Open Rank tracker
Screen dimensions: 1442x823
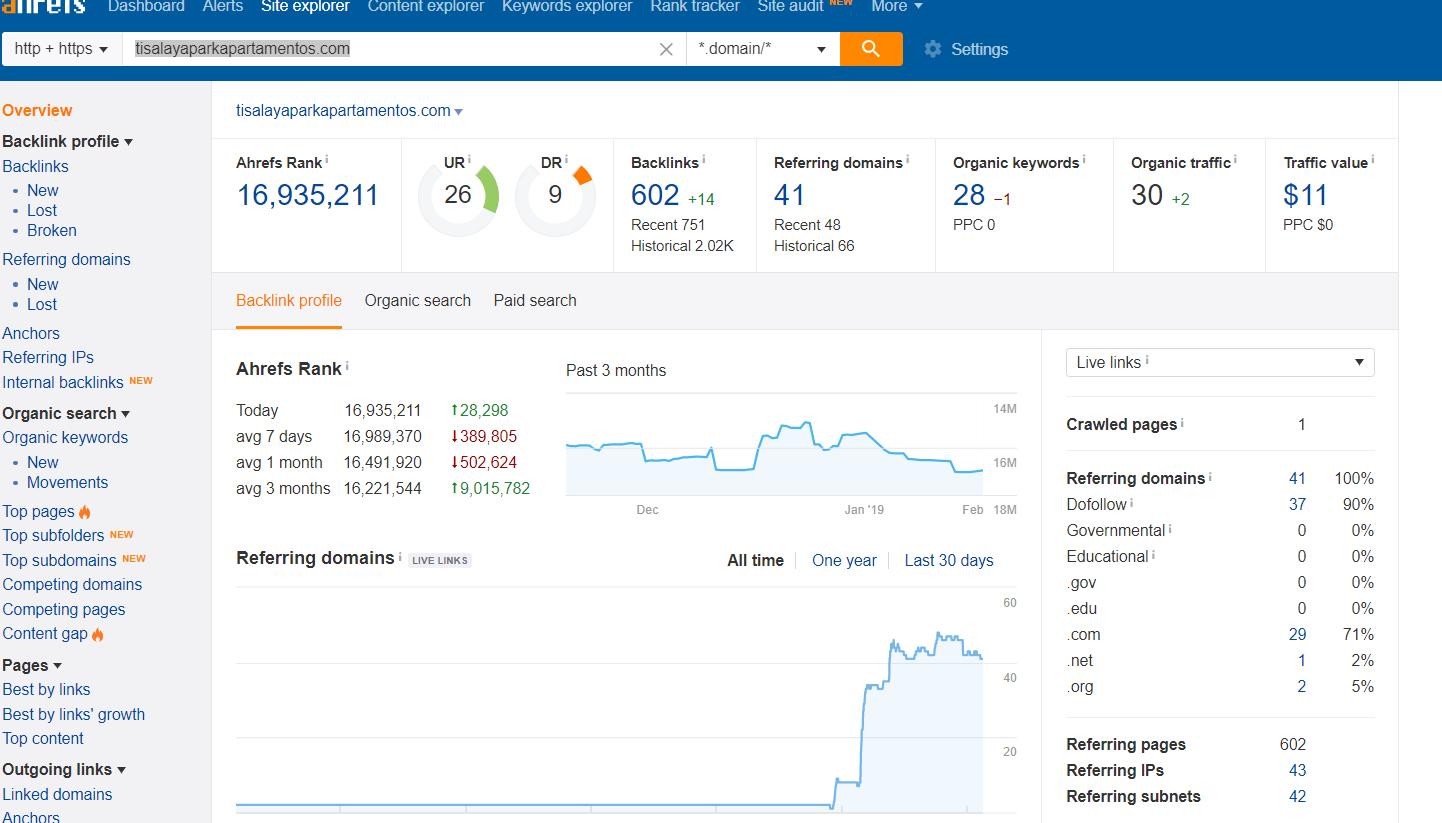pos(695,6)
